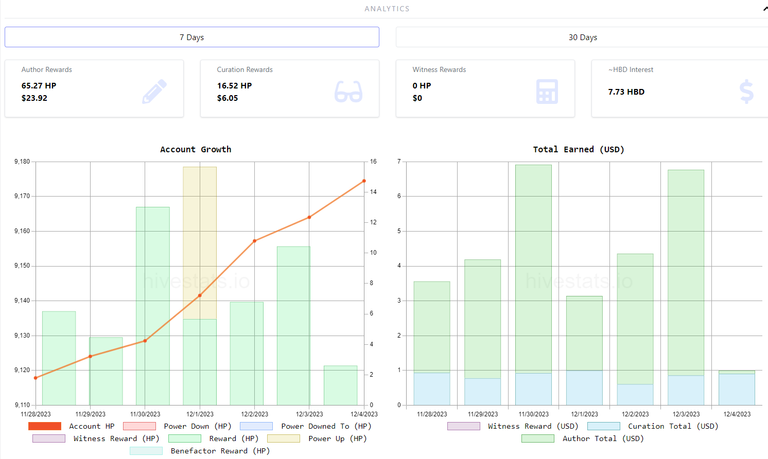Click the Account HP legend label

click(x=92, y=426)
